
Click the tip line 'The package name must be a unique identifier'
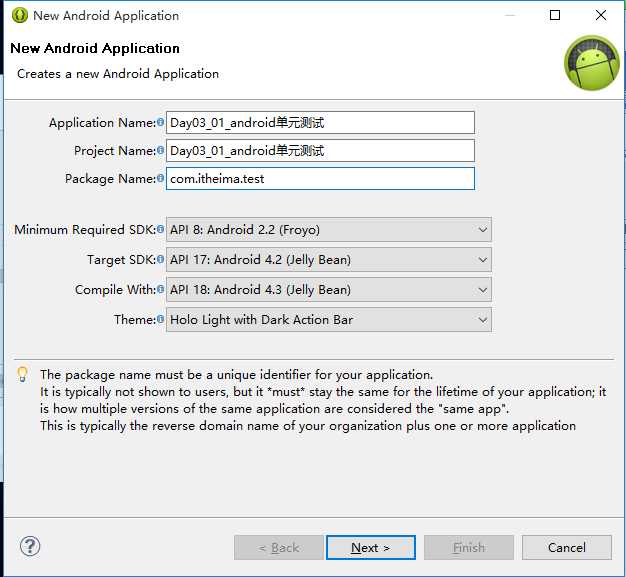(236, 375)
